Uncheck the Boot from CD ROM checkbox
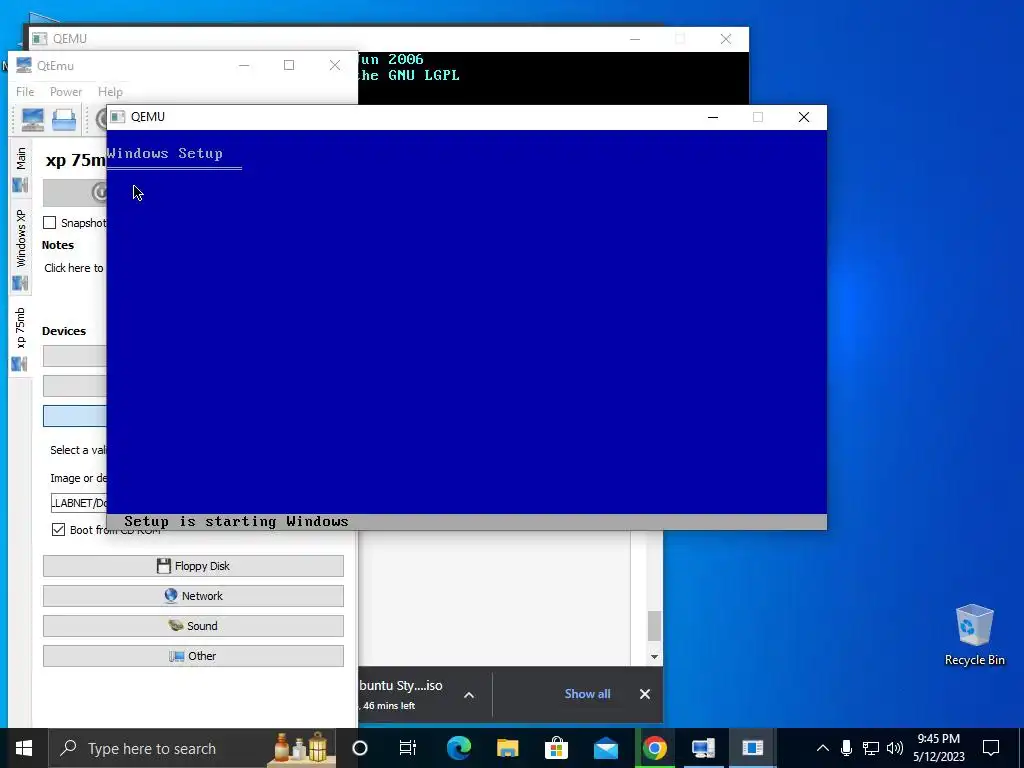Viewport: 1024px width, 768px height. coord(58,530)
